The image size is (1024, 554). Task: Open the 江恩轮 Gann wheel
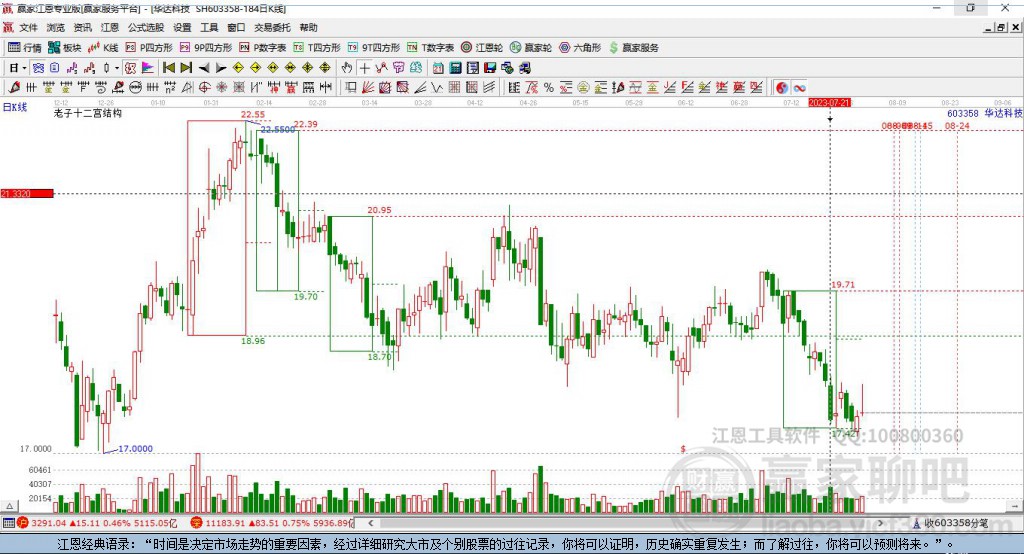pos(482,48)
